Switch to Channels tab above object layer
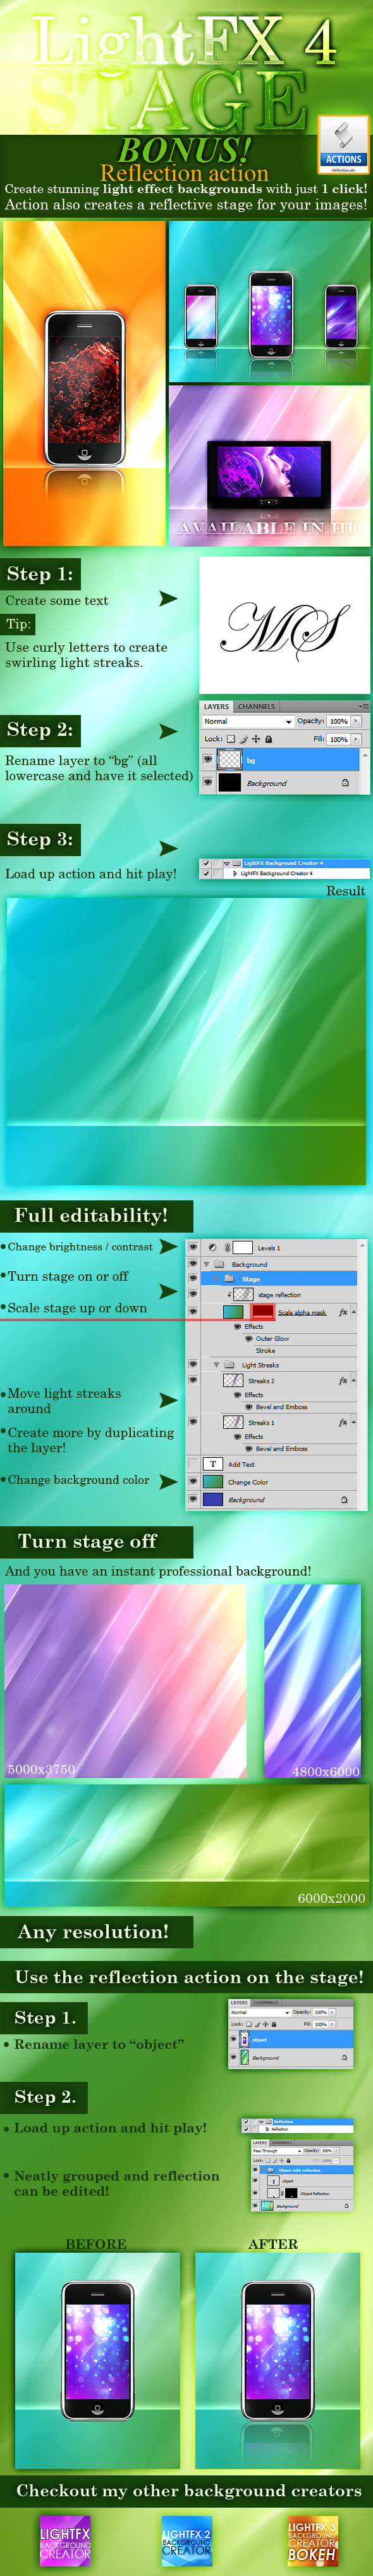The image size is (373, 2576). tap(266, 2003)
